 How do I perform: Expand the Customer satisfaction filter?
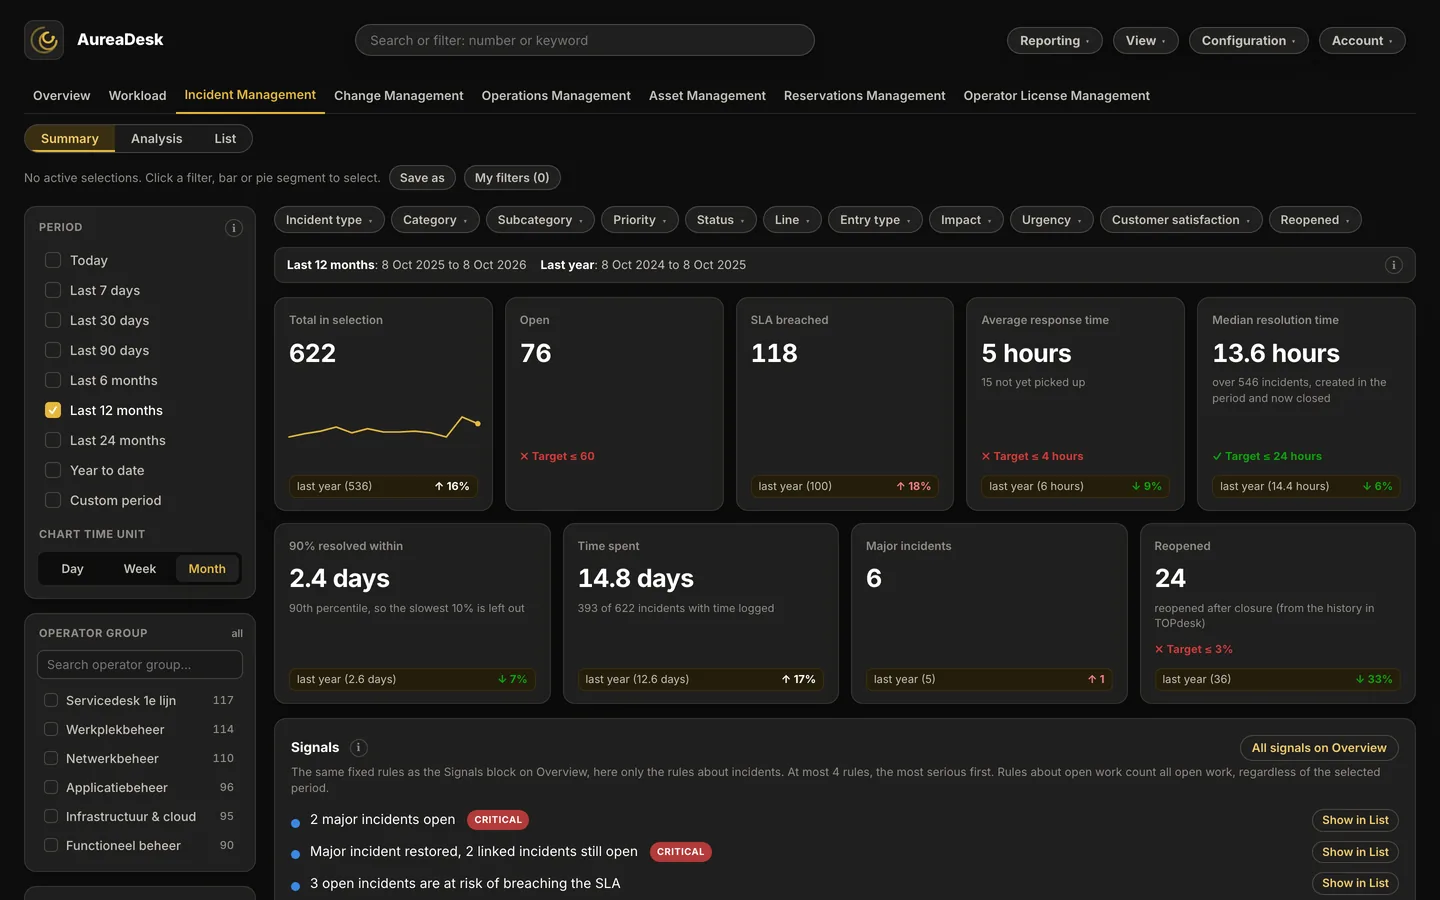click(1181, 220)
